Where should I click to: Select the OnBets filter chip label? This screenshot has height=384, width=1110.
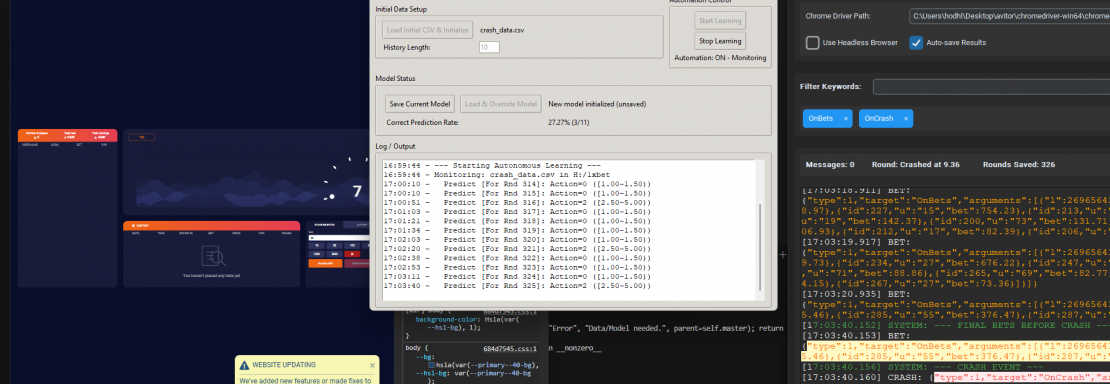point(821,119)
